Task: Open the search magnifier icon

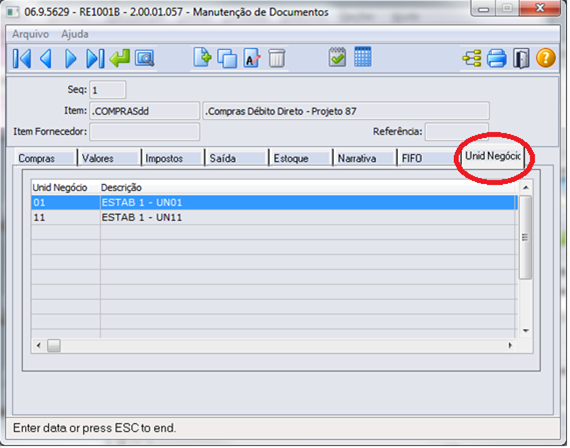Action: point(145,58)
